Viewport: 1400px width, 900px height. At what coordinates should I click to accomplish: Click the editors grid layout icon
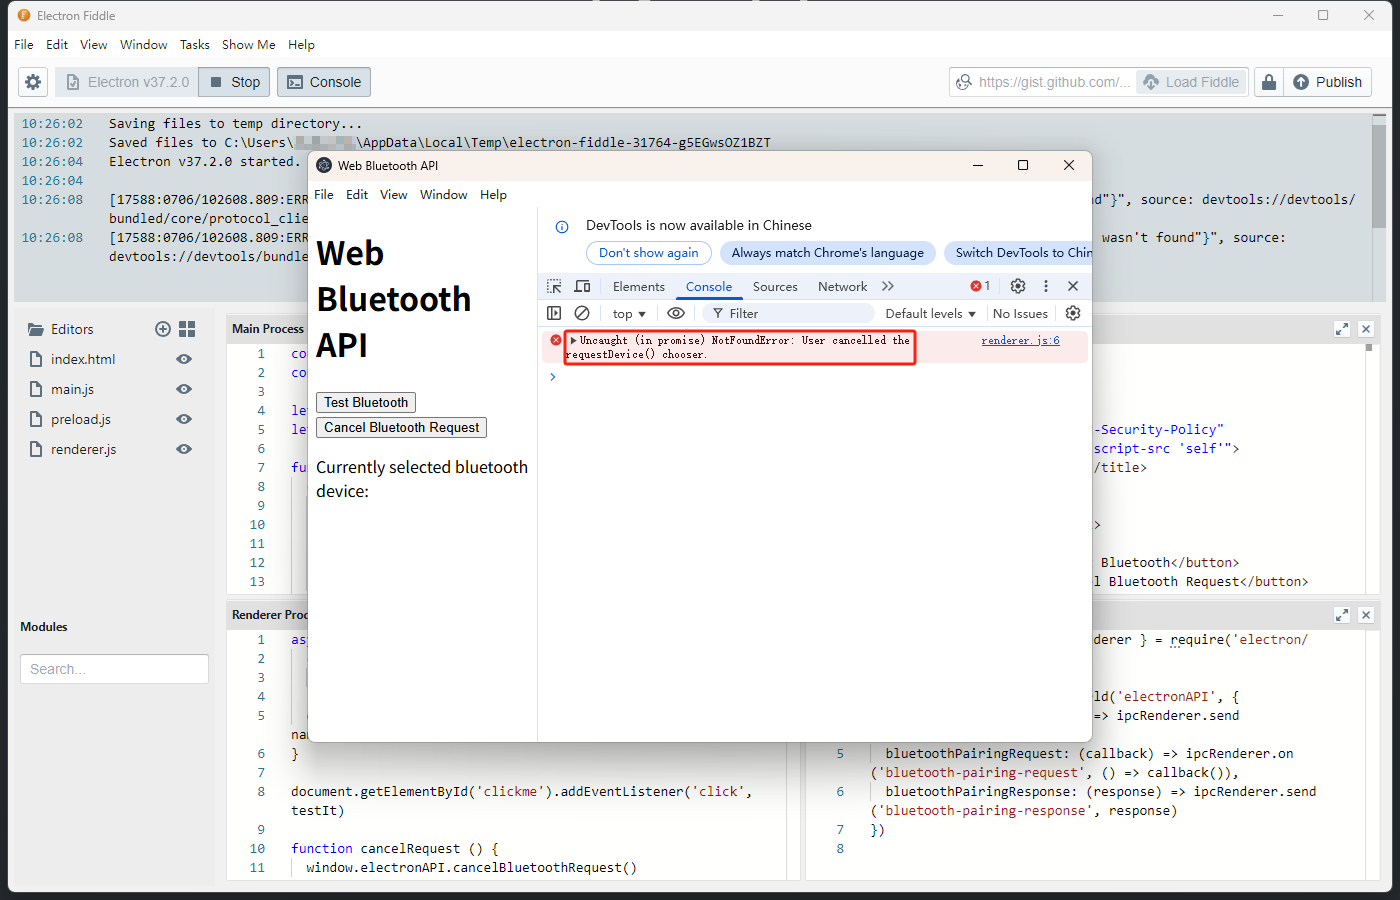pyautogui.click(x=187, y=329)
